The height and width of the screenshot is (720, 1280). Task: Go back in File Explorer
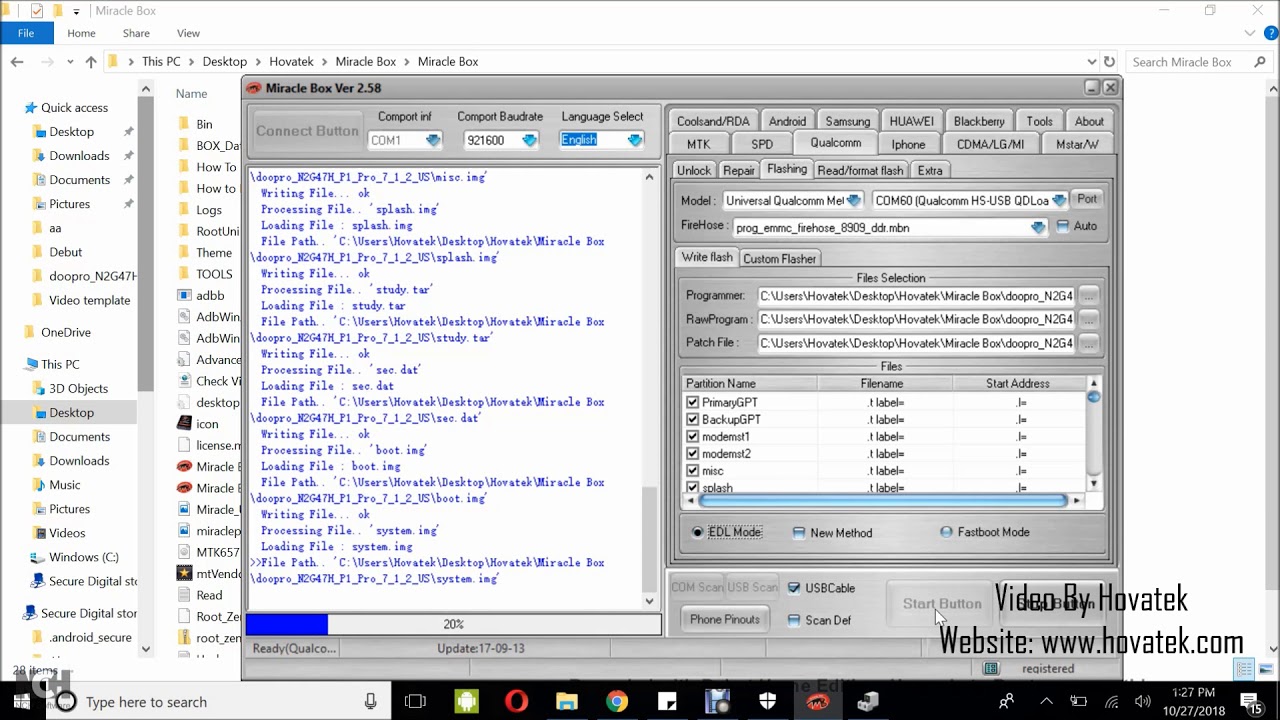[x=17, y=62]
